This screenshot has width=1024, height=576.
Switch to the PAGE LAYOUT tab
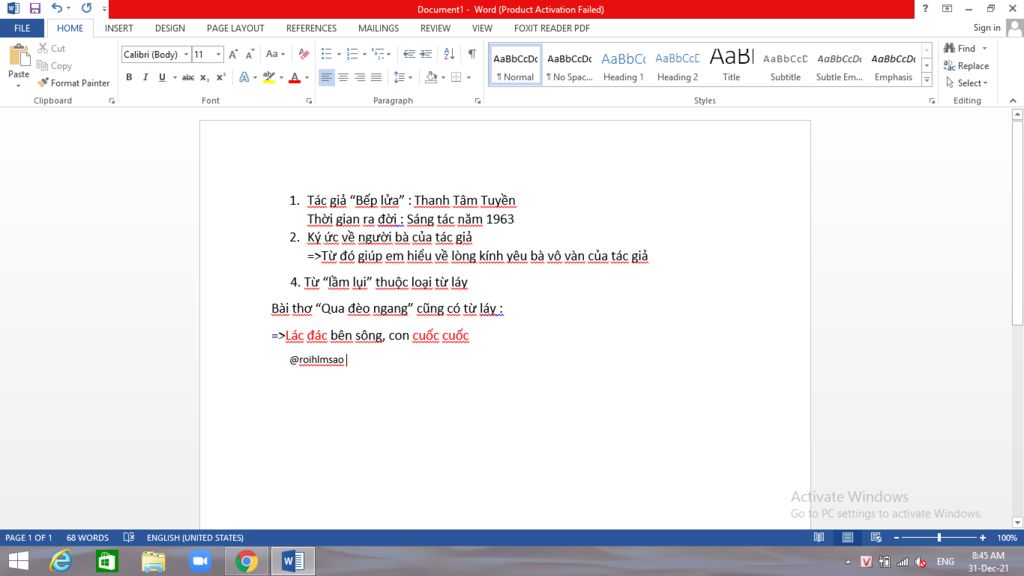[235, 28]
